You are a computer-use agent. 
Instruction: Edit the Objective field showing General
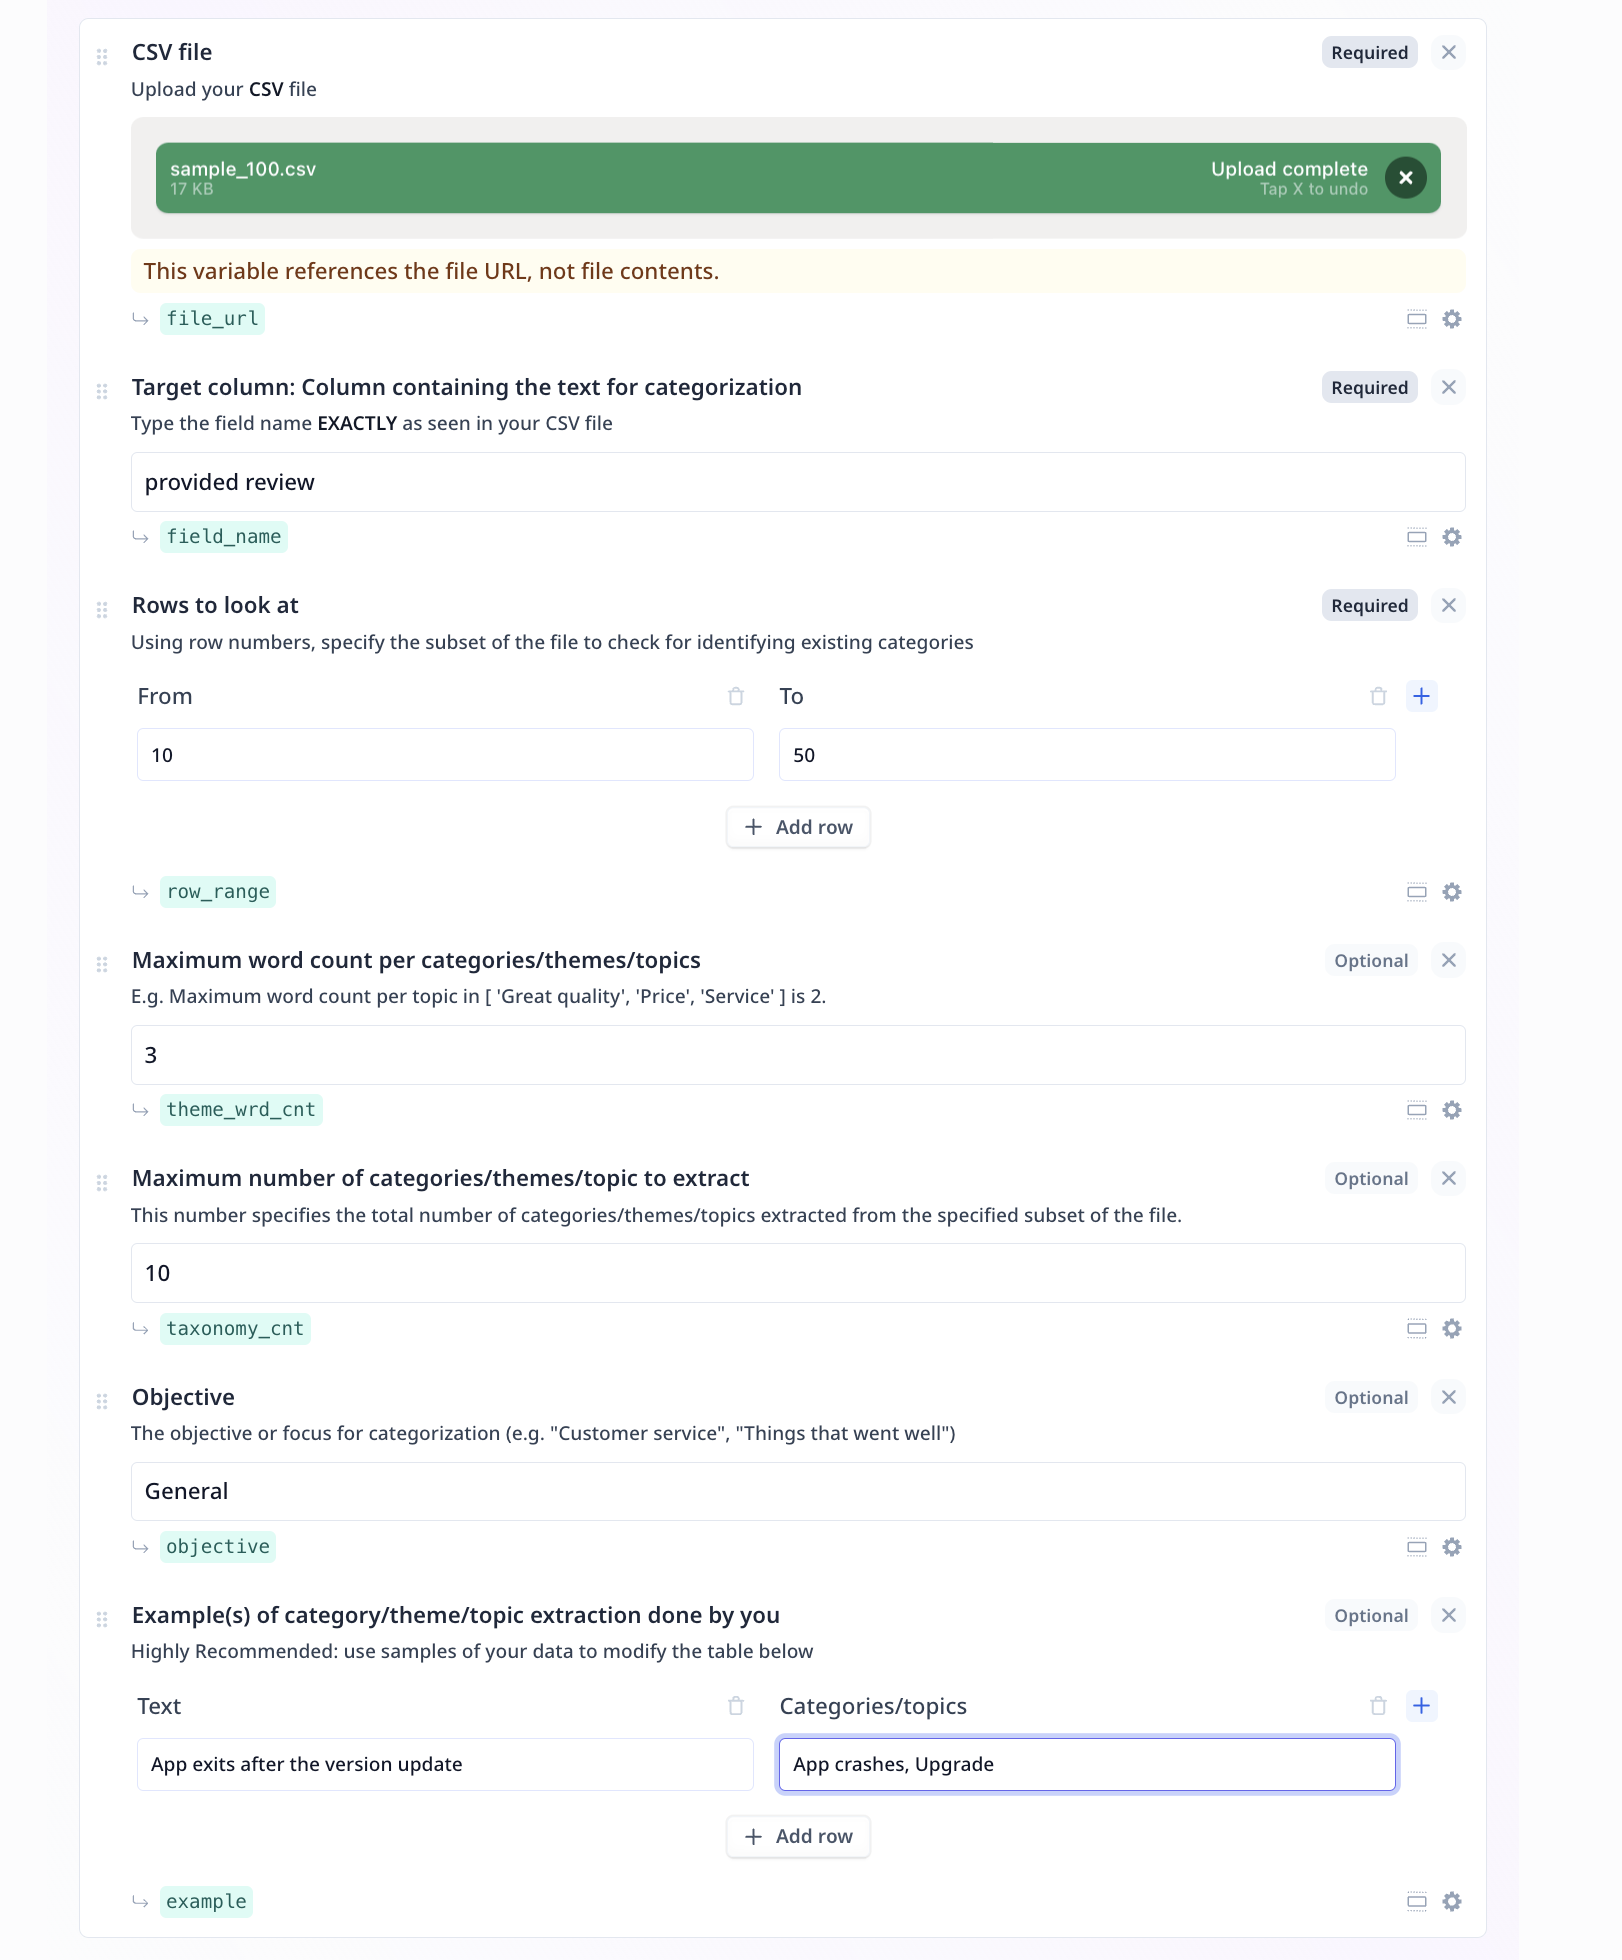point(798,1491)
